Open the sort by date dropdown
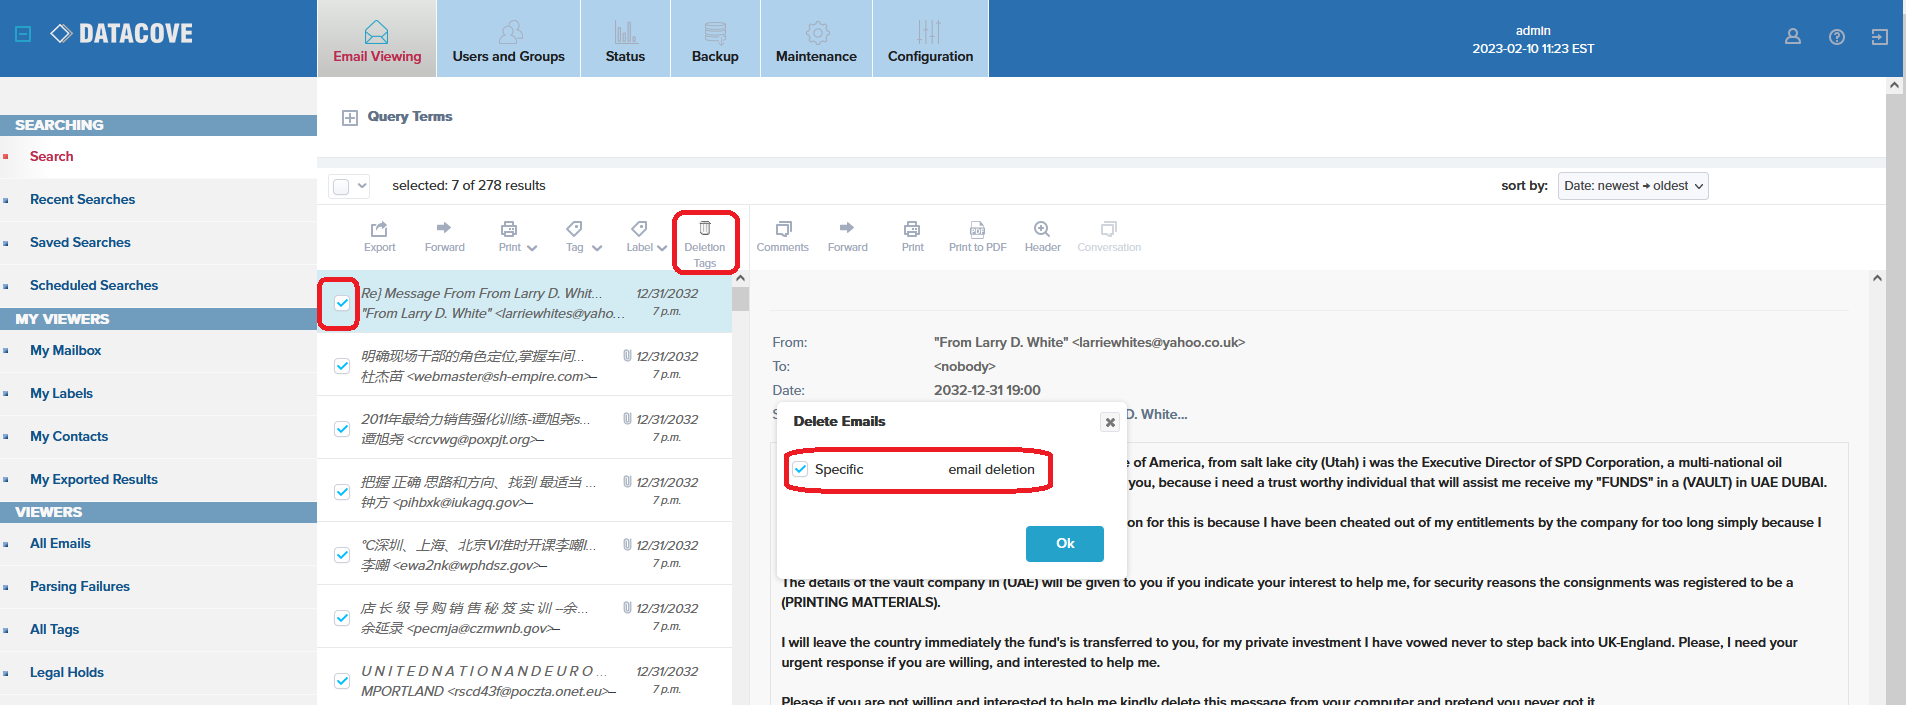 click(1632, 186)
